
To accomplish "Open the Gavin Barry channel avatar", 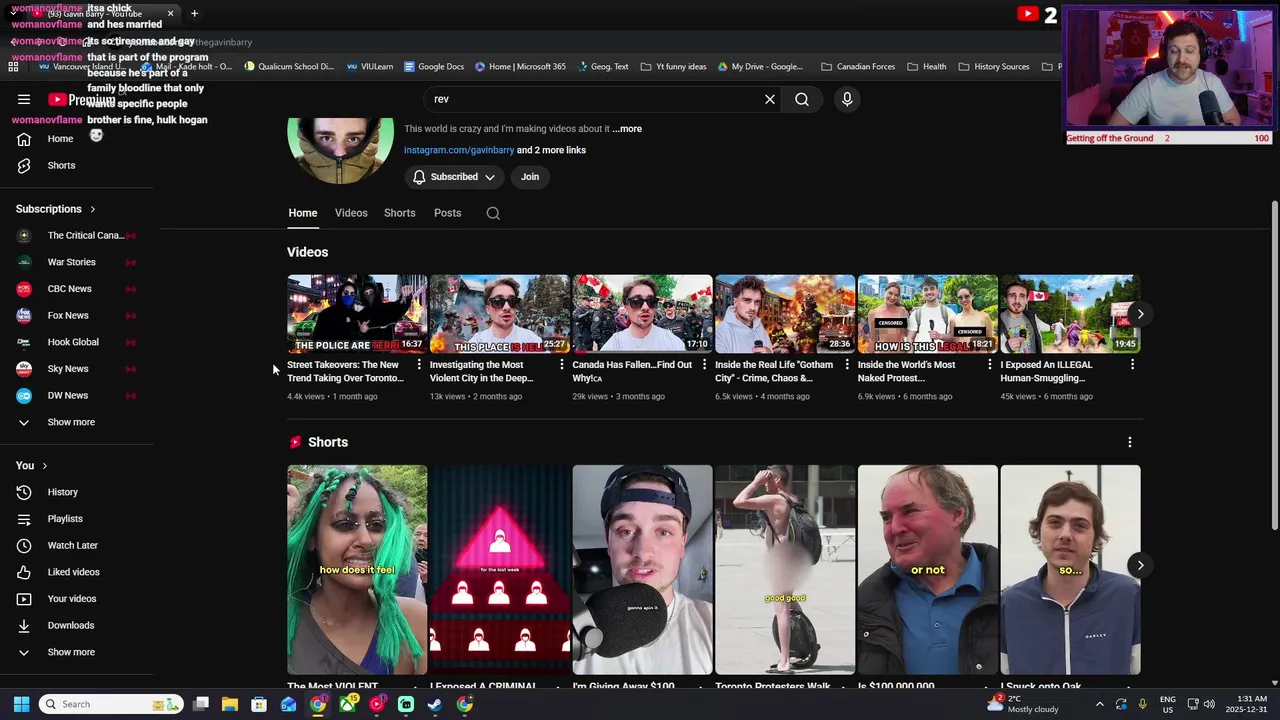I will point(341,150).
